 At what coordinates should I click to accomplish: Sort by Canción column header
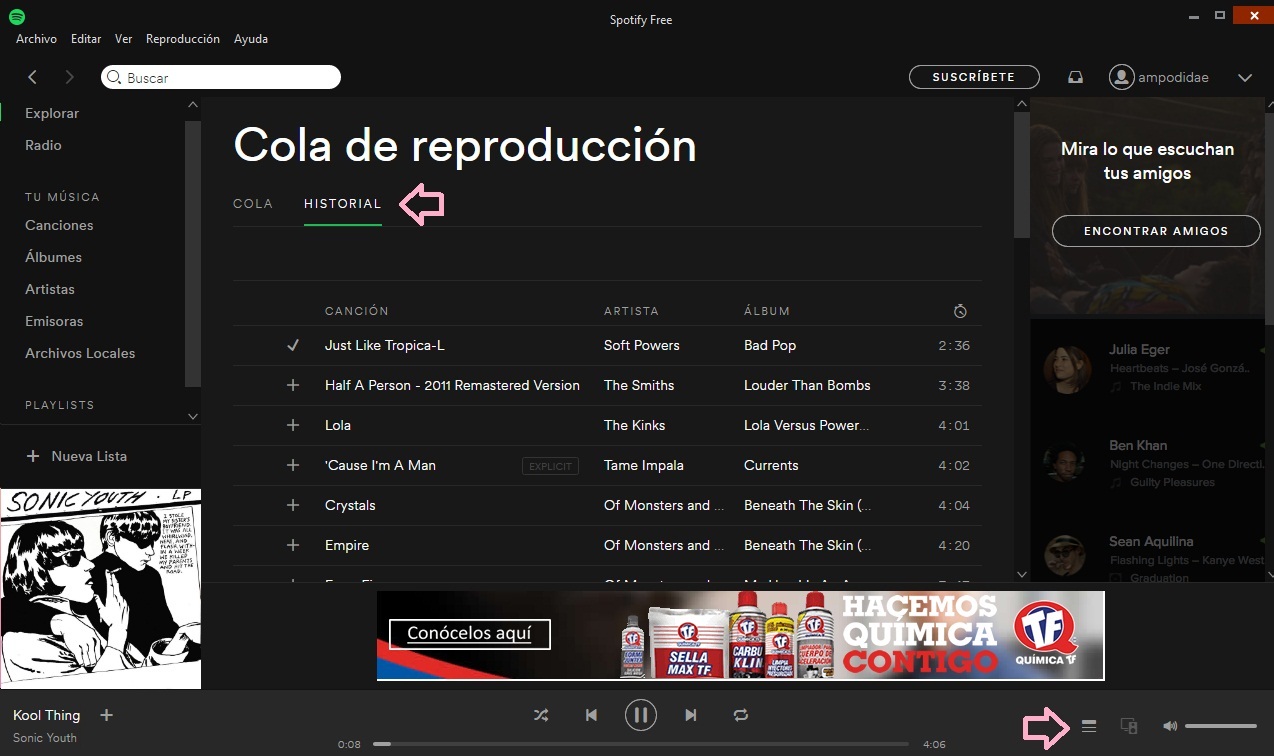tap(357, 311)
